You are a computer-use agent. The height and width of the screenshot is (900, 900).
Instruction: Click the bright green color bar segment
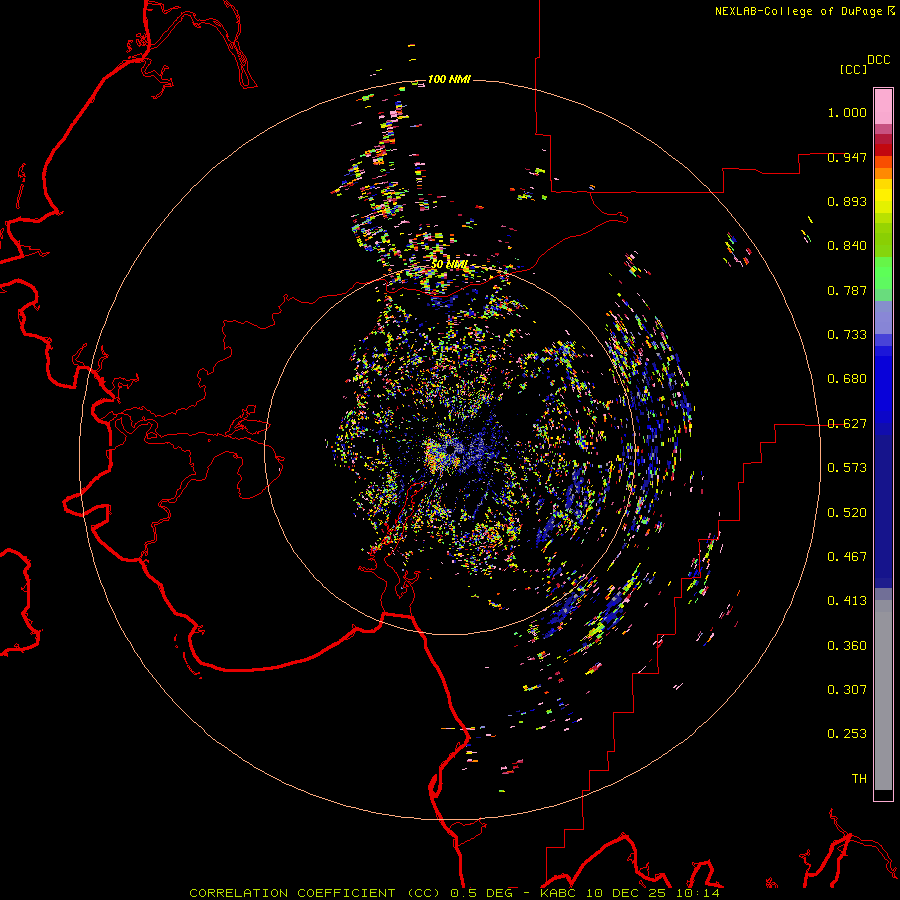(x=883, y=273)
